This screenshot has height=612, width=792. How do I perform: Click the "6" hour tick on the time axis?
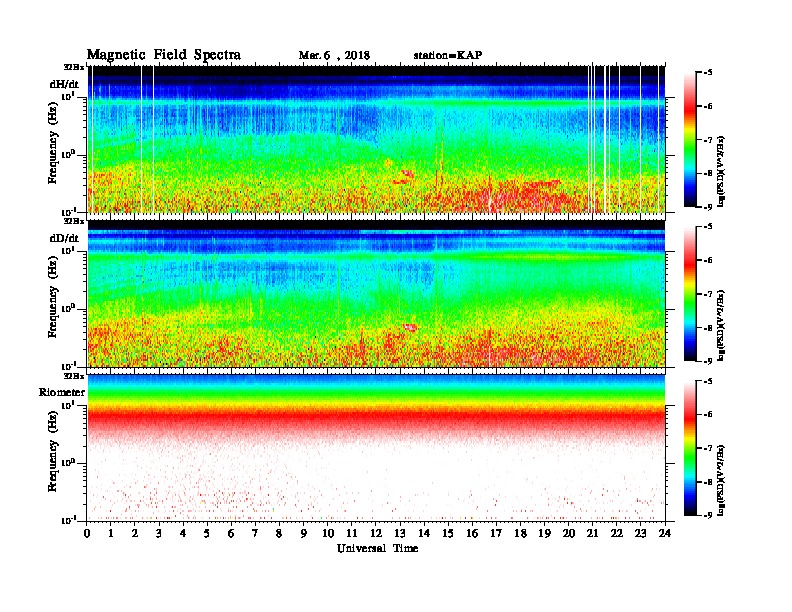[x=231, y=534]
